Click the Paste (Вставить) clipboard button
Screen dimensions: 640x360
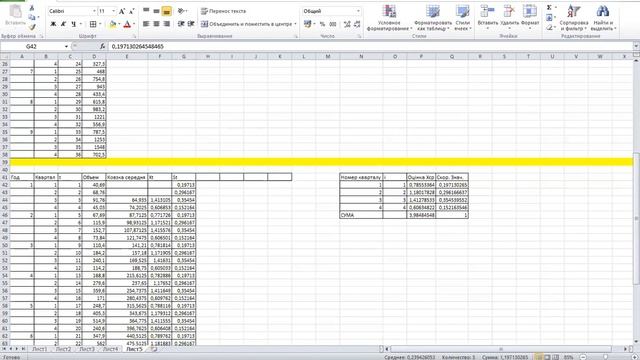pos(15,16)
